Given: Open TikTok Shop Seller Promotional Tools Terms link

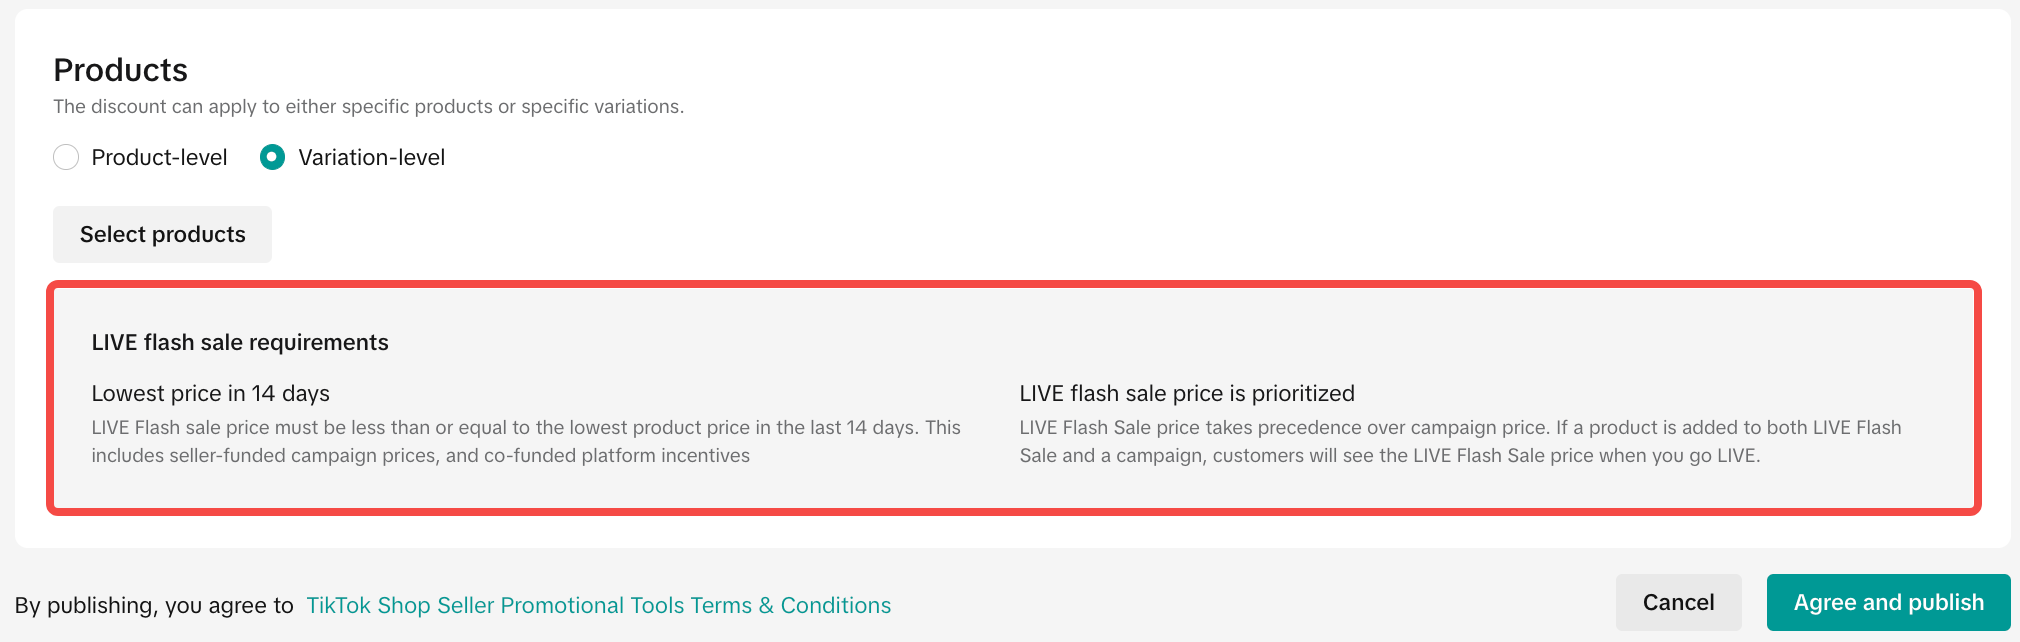Looking at the screenshot, I should coord(598,605).
